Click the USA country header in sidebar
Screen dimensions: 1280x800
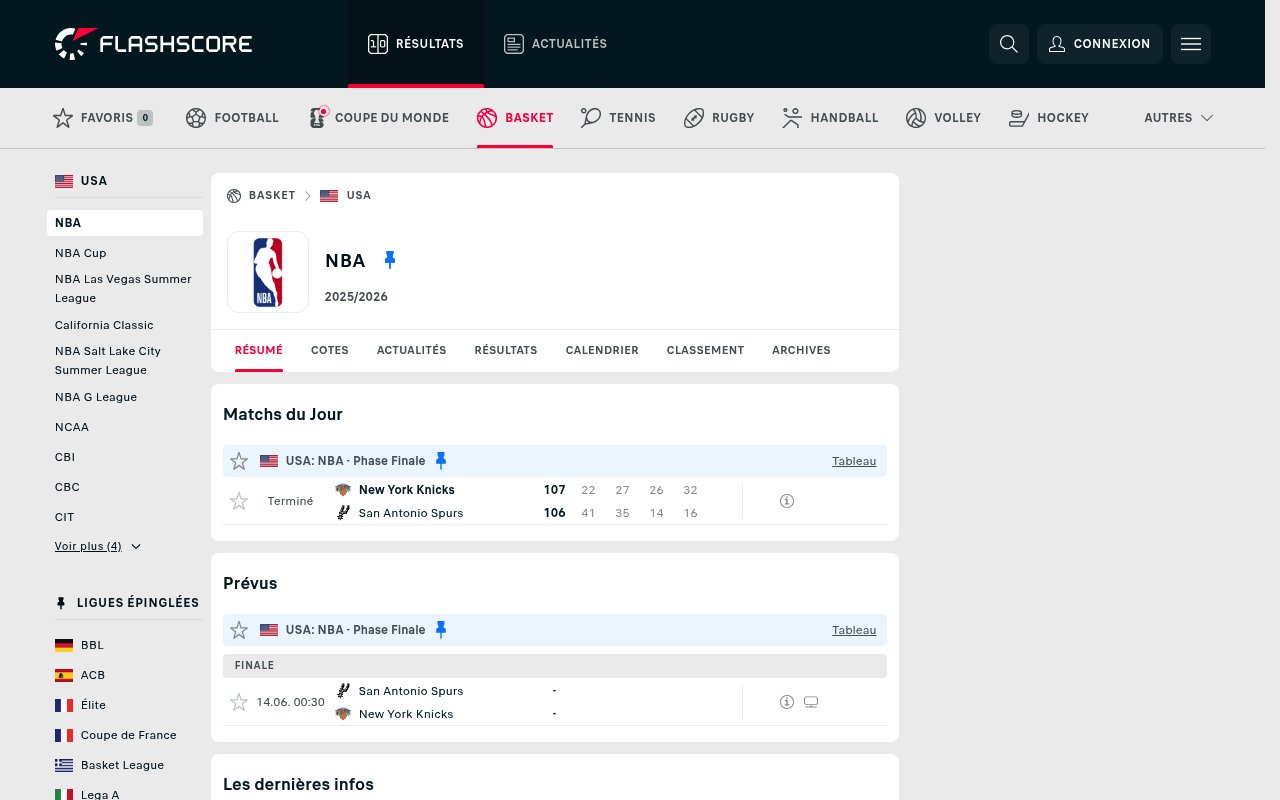point(81,181)
